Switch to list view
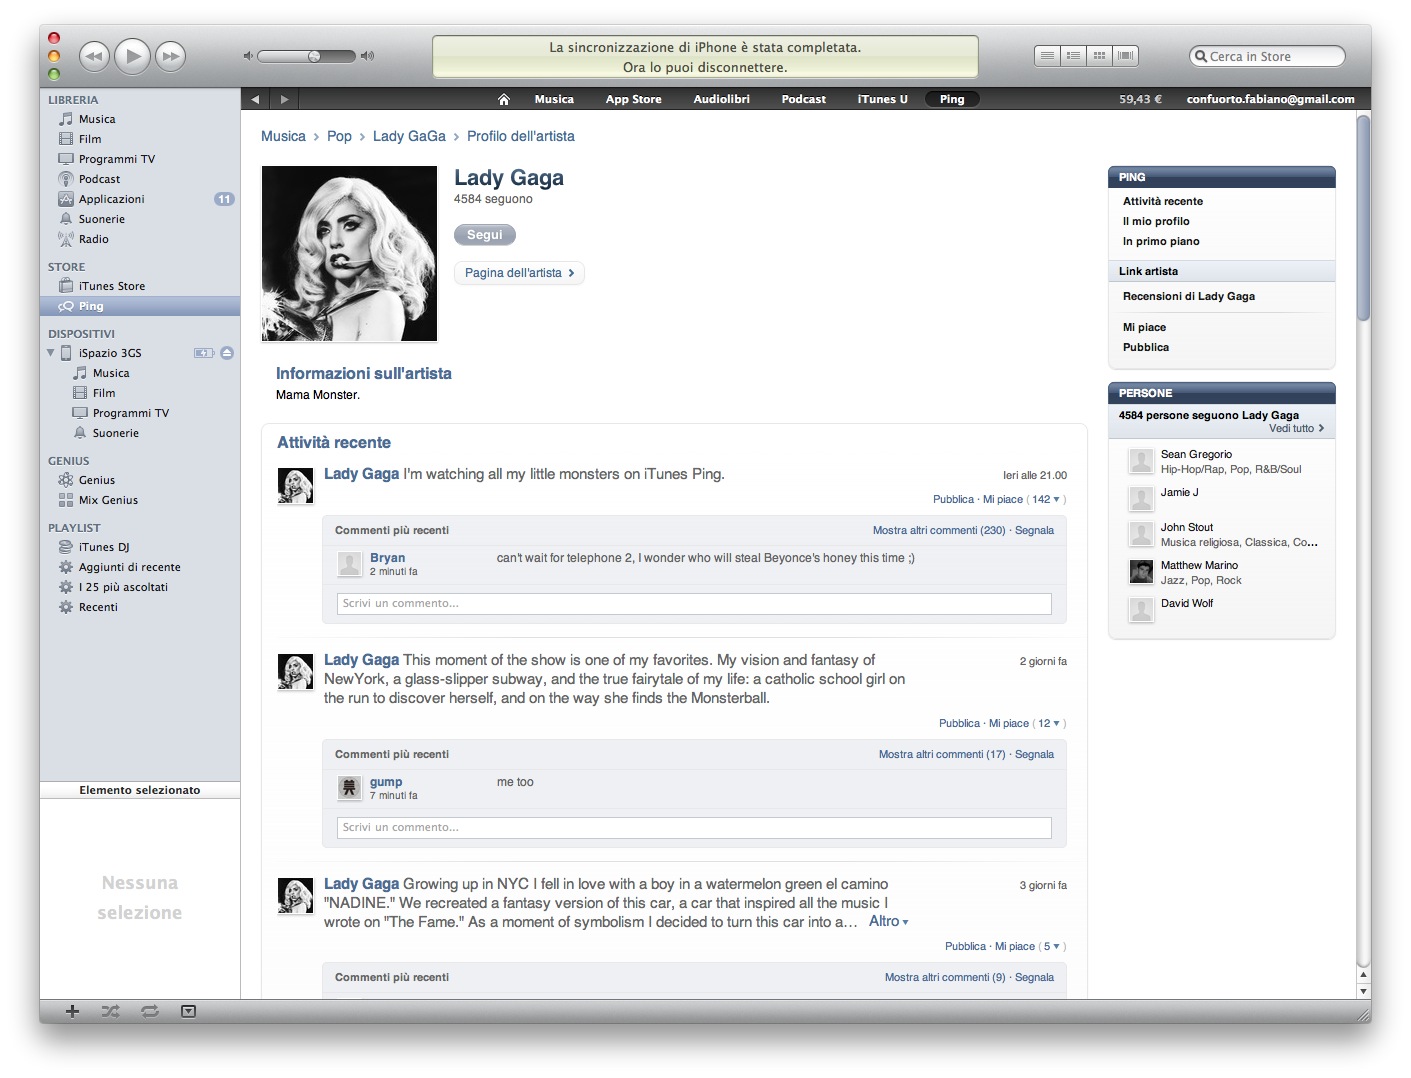This screenshot has width=1411, height=1078. 1046,56
